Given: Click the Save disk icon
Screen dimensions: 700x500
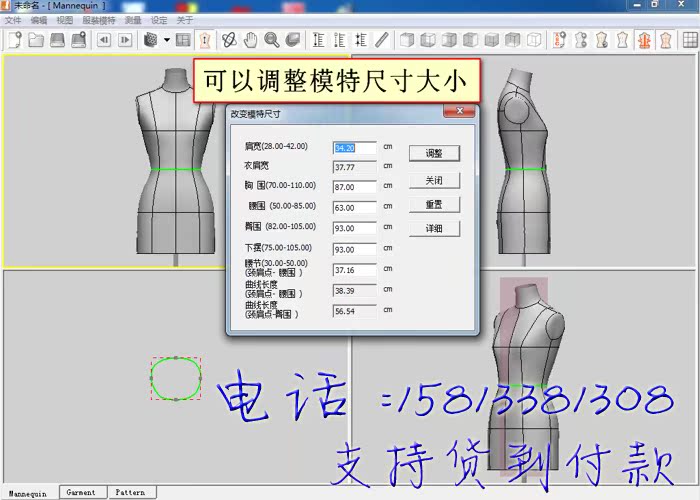Looking at the screenshot, I should (x=57, y=40).
